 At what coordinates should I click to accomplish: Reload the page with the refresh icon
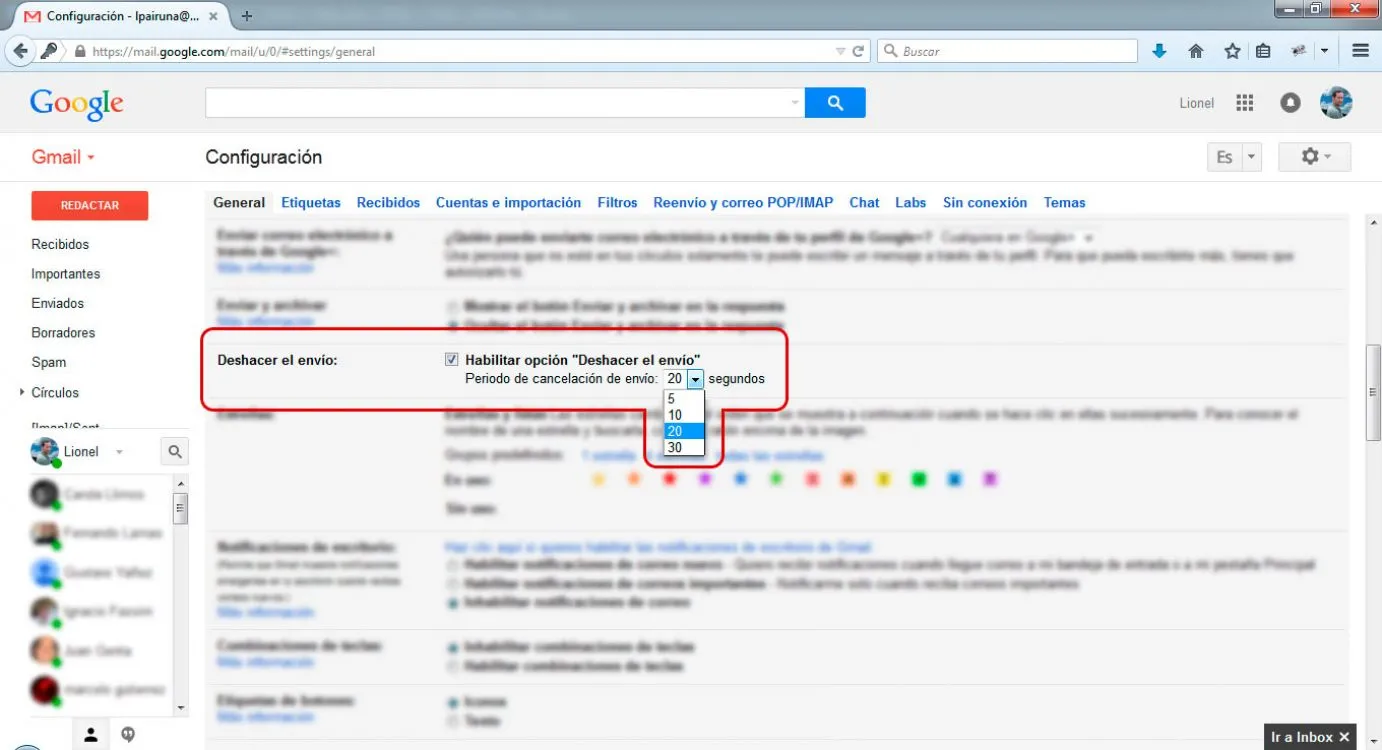(x=858, y=51)
